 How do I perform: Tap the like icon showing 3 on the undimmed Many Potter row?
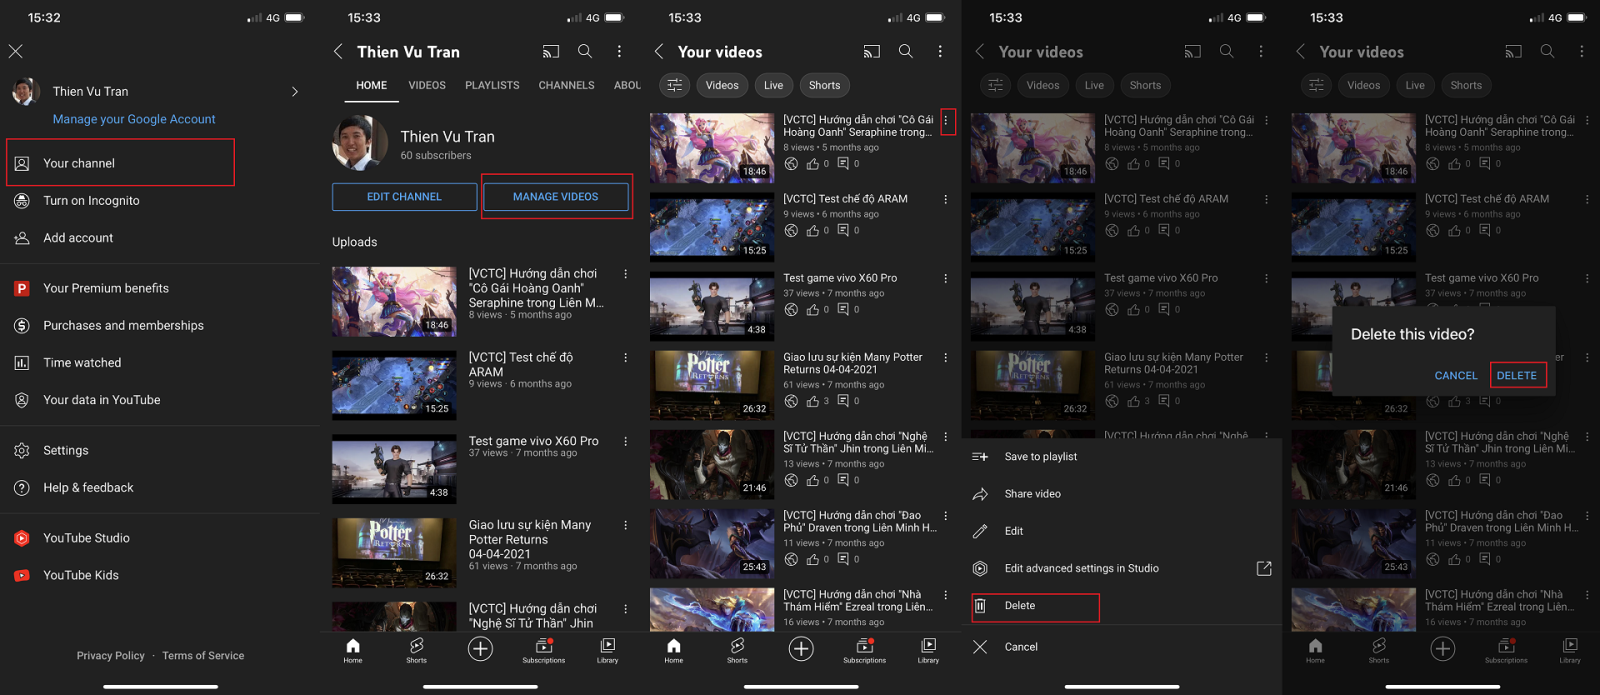[813, 401]
